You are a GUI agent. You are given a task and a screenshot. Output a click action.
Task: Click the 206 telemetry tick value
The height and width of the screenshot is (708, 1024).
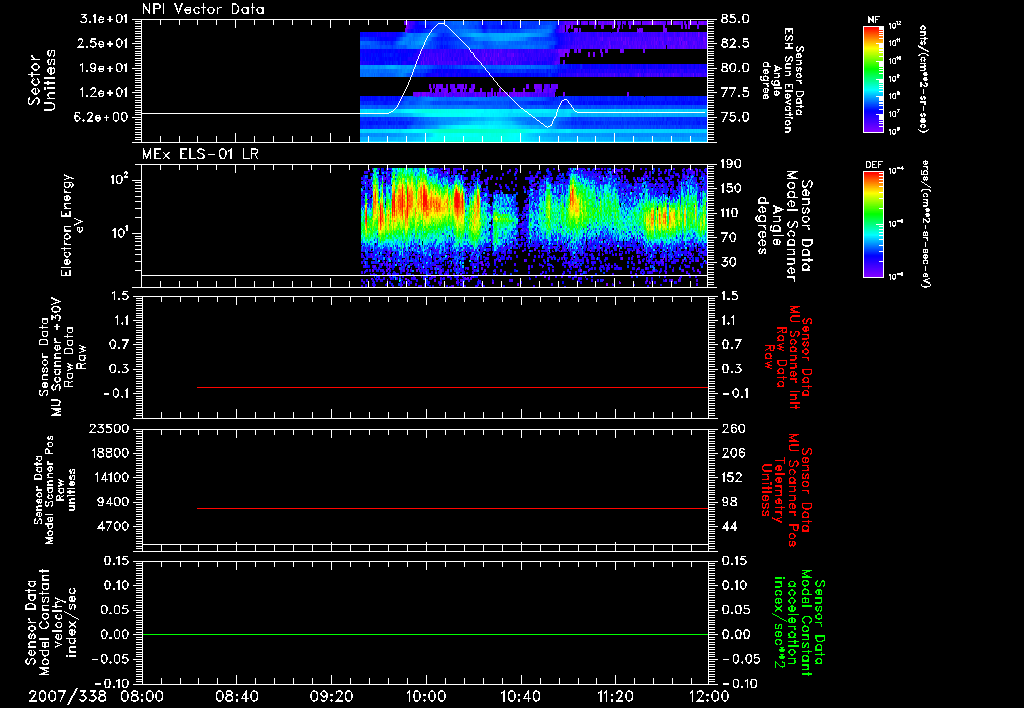(x=732, y=453)
